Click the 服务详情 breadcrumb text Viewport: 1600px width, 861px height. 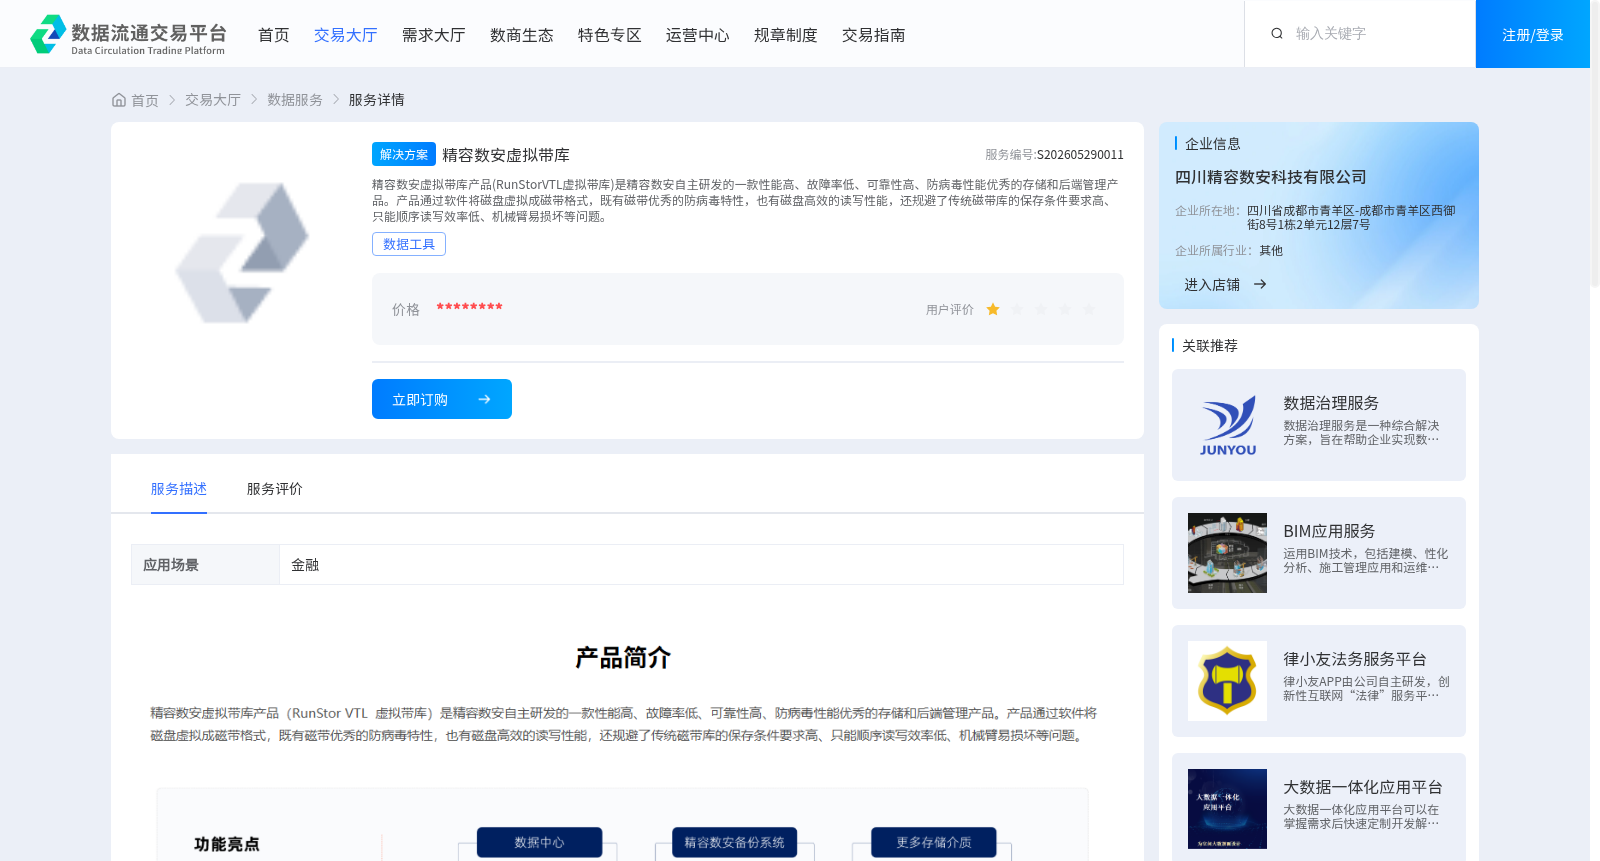377,100
